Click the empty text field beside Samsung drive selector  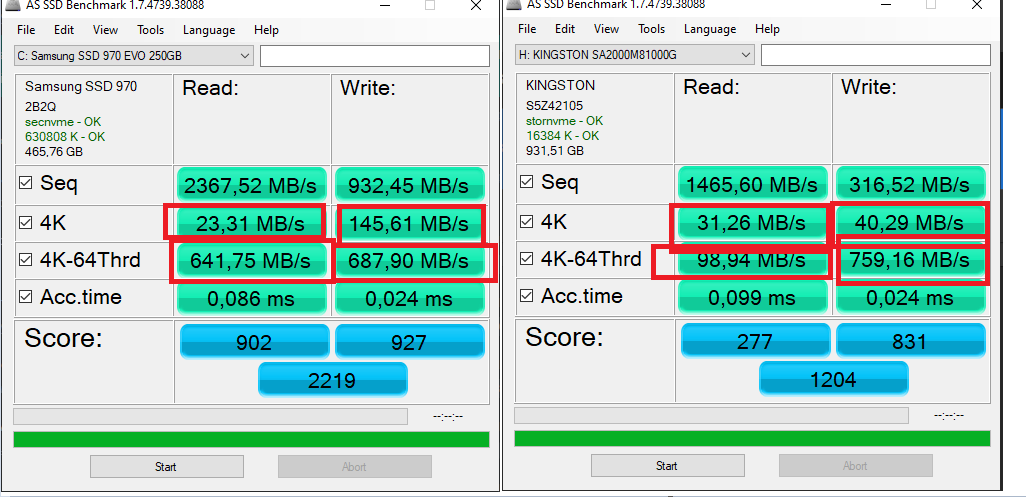[x=375, y=56]
